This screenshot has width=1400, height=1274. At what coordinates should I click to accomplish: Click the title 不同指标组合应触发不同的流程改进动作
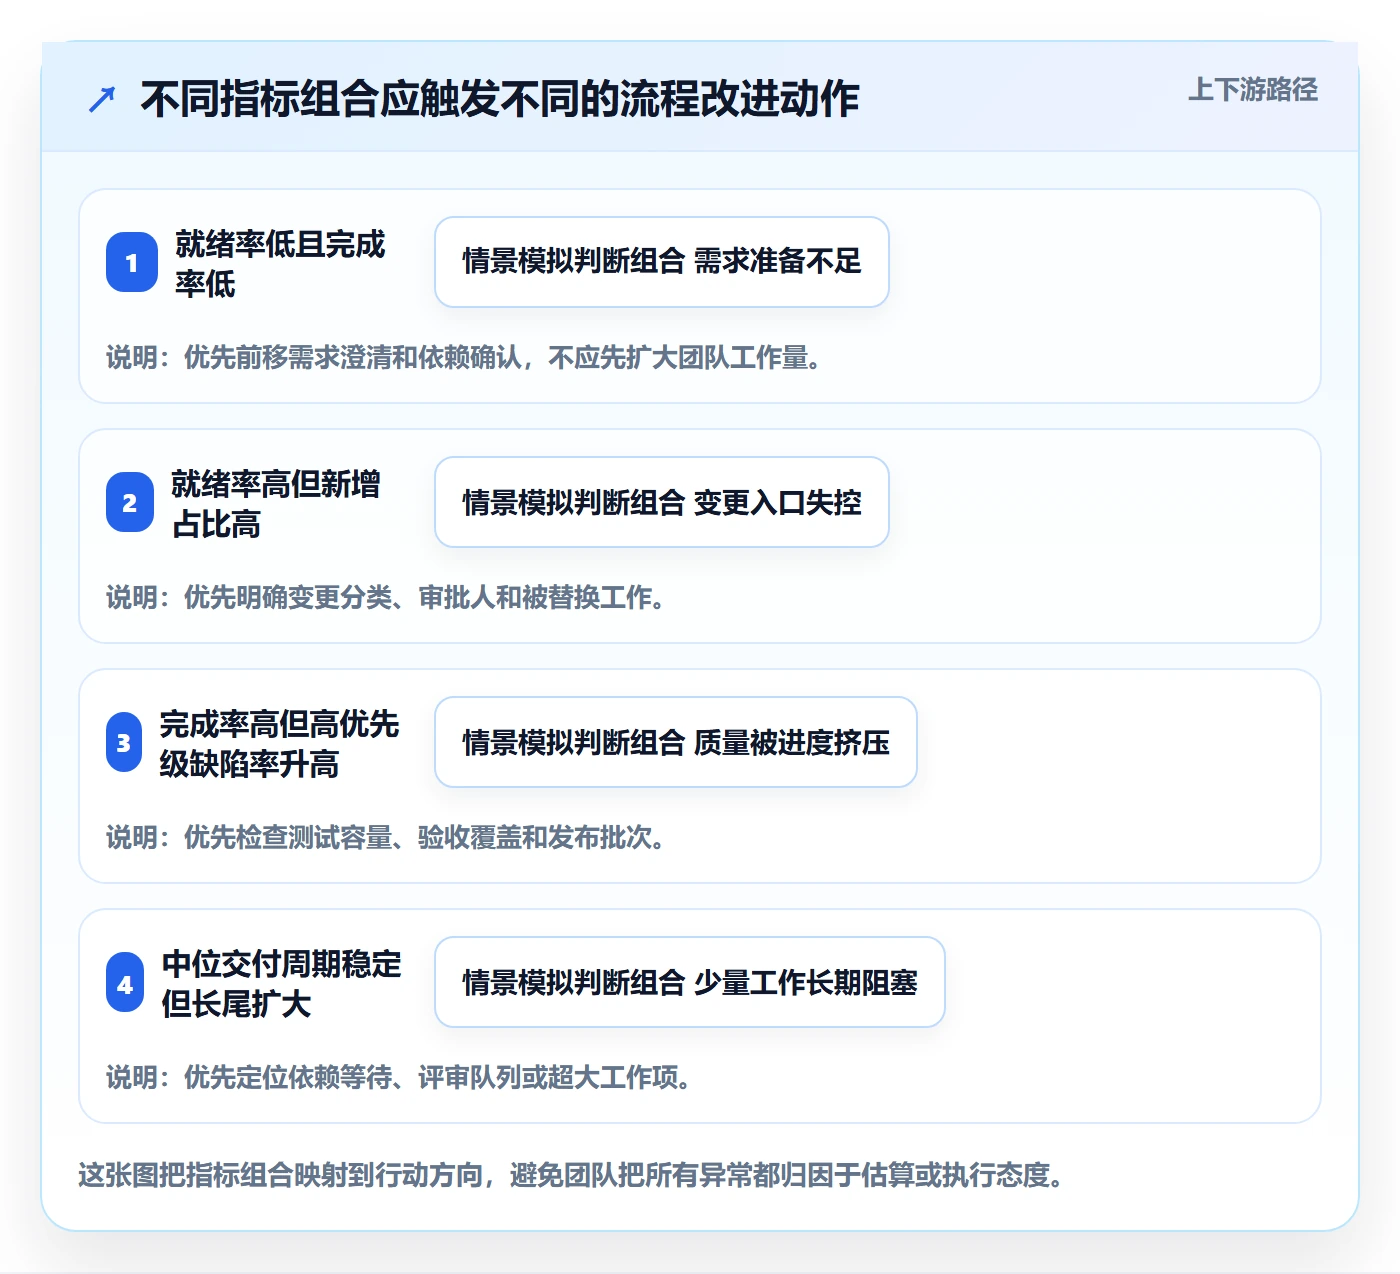click(500, 99)
